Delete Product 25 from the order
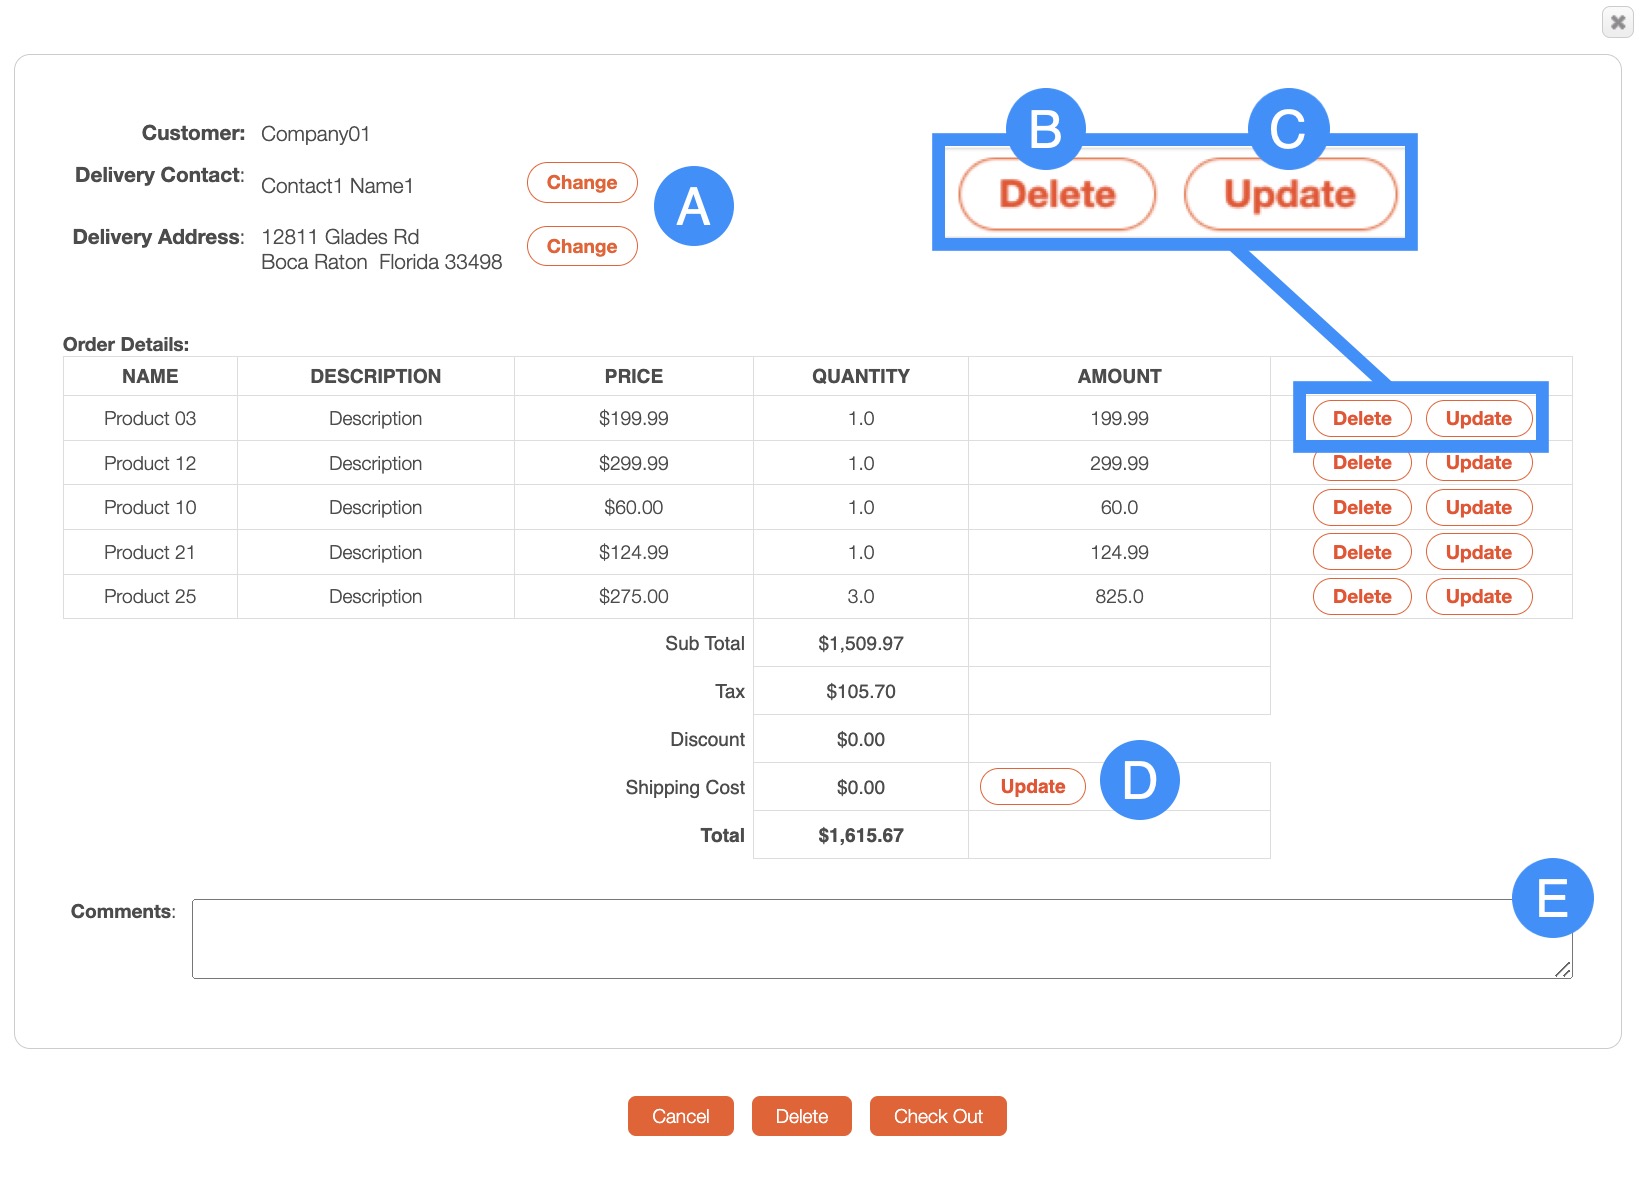The height and width of the screenshot is (1190, 1640). coord(1361,597)
